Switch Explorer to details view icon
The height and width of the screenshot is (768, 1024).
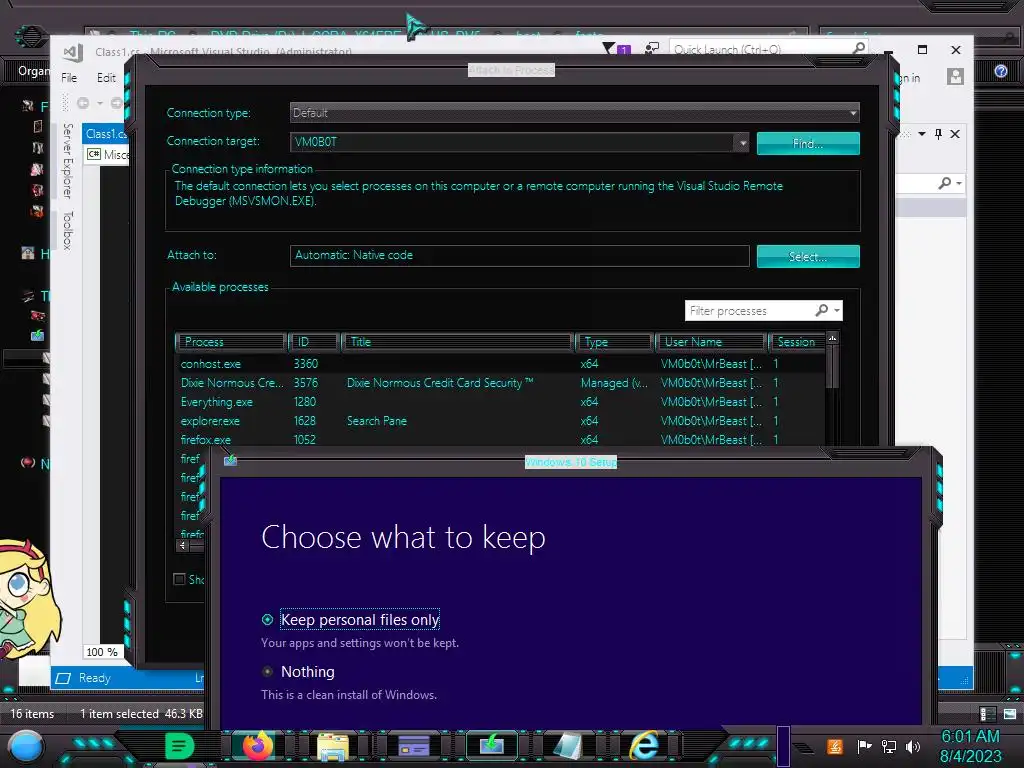point(987,714)
